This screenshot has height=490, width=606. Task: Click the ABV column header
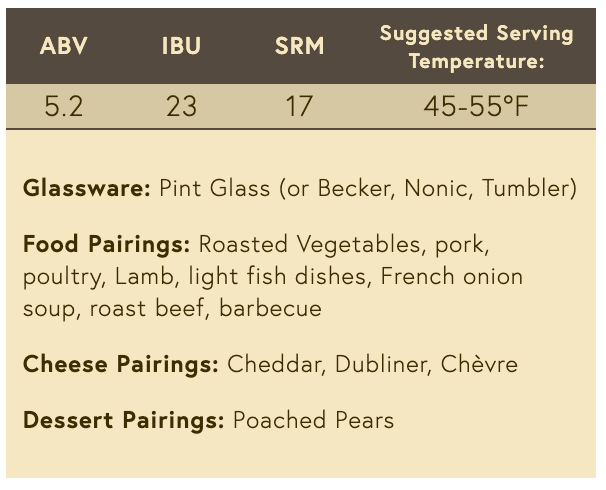click(63, 47)
